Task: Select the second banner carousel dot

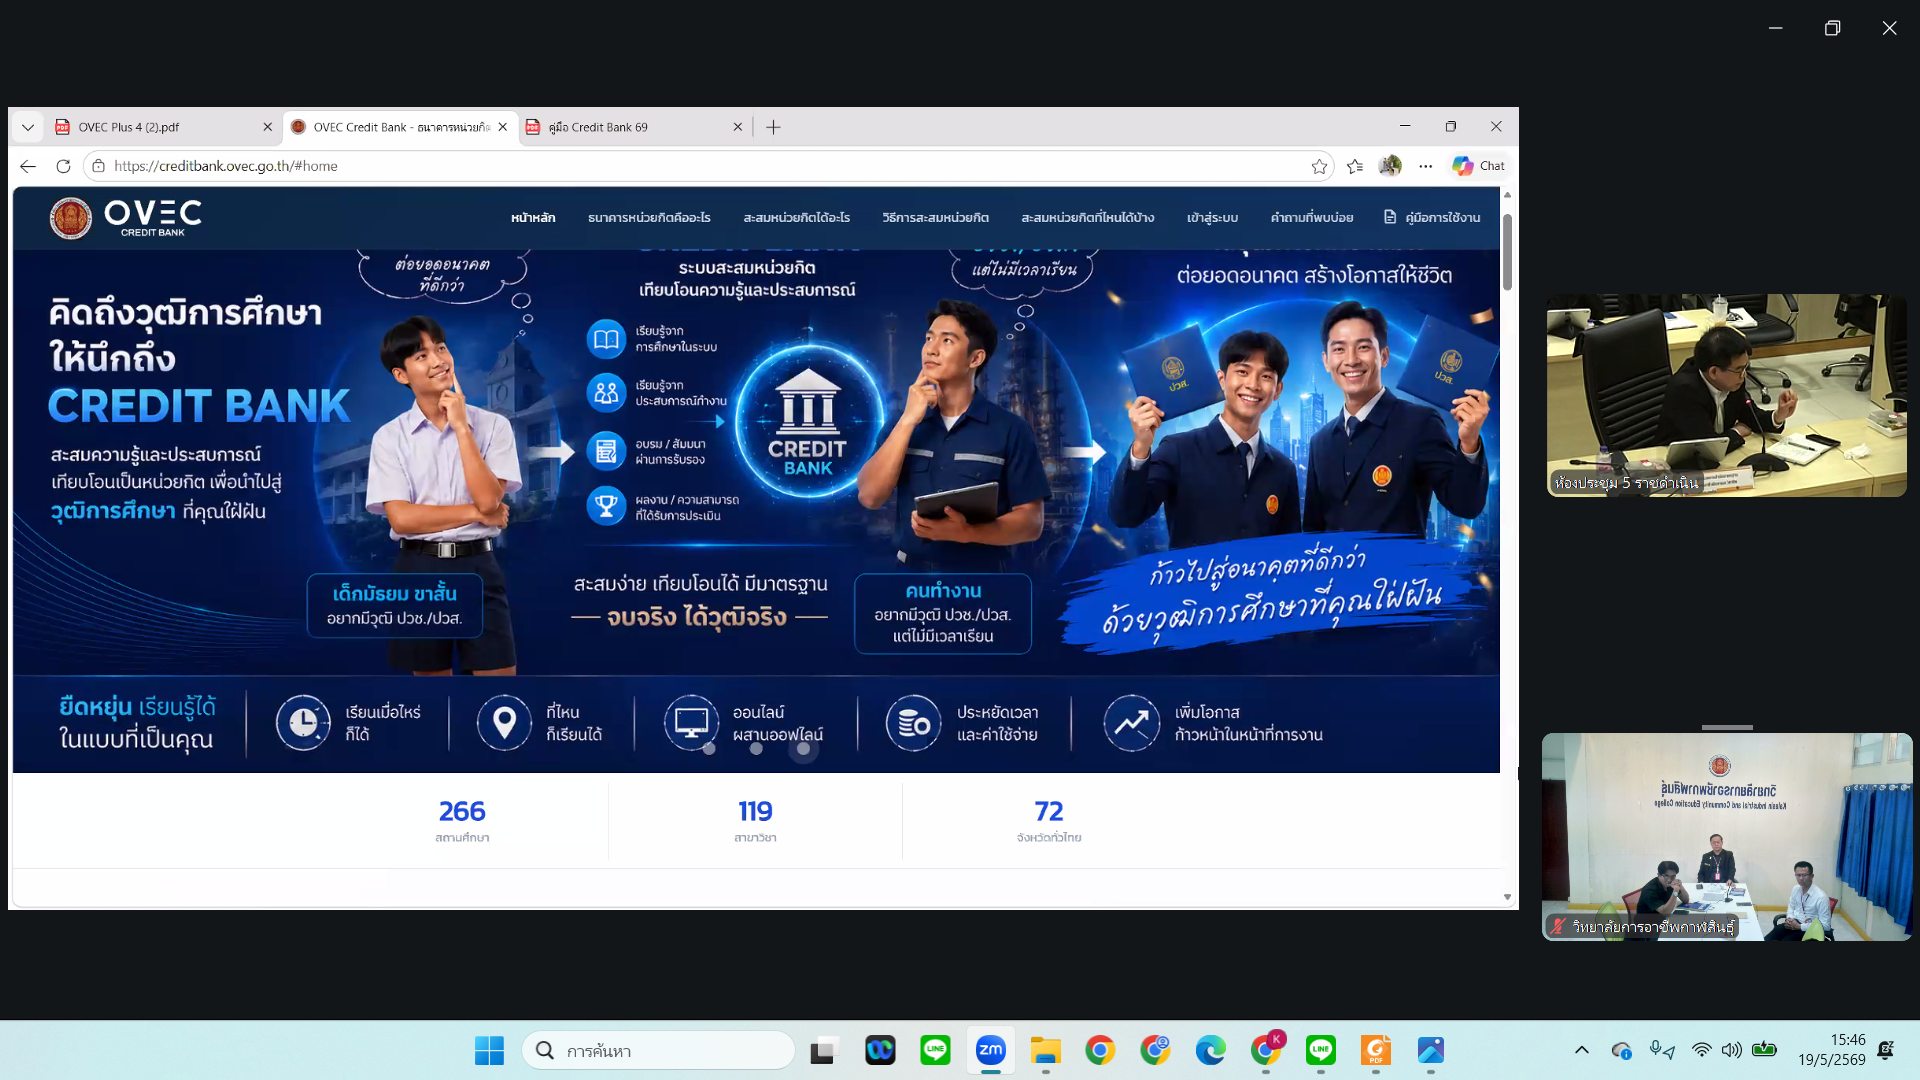Action: tap(756, 748)
